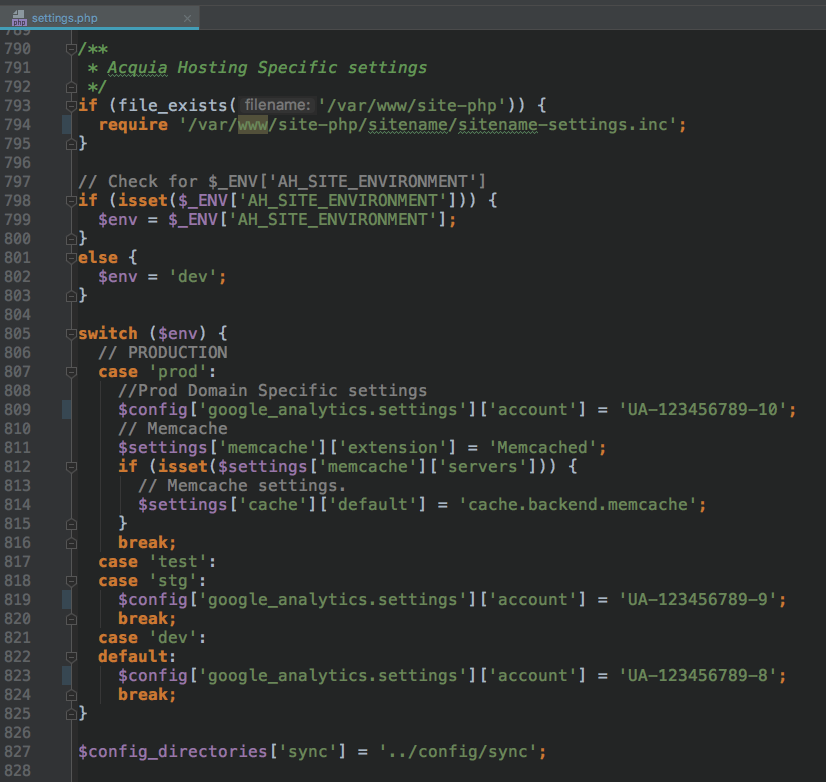Click the change marker on line 823 gutter
This screenshot has height=782, width=826.
tap(66, 676)
